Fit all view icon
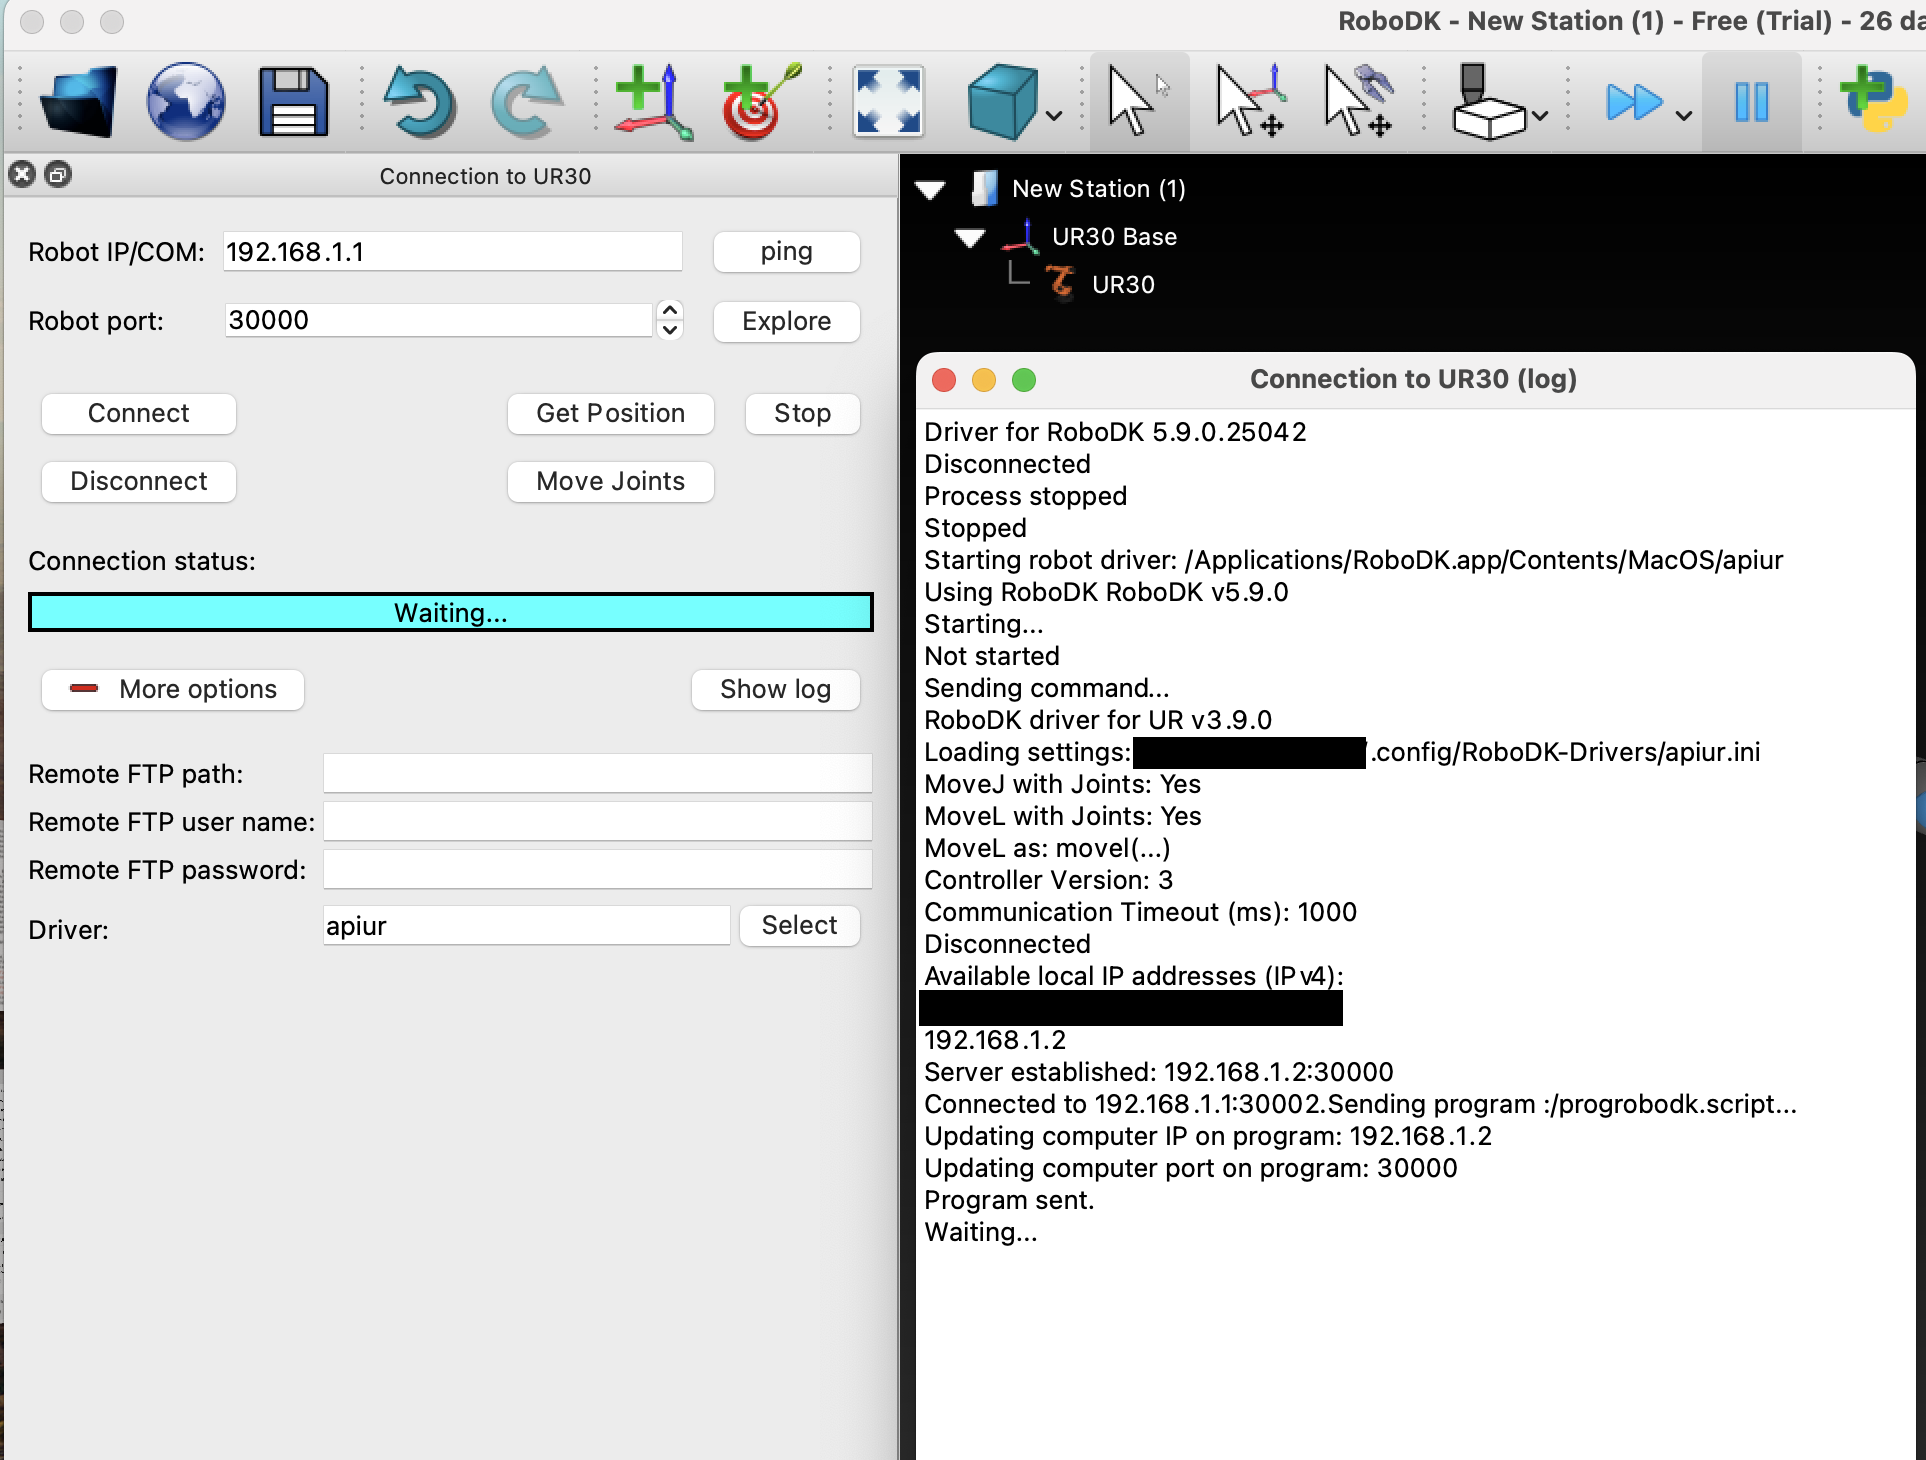Image resolution: width=1926 pixels, height=1460 pixels. [888, 101]
